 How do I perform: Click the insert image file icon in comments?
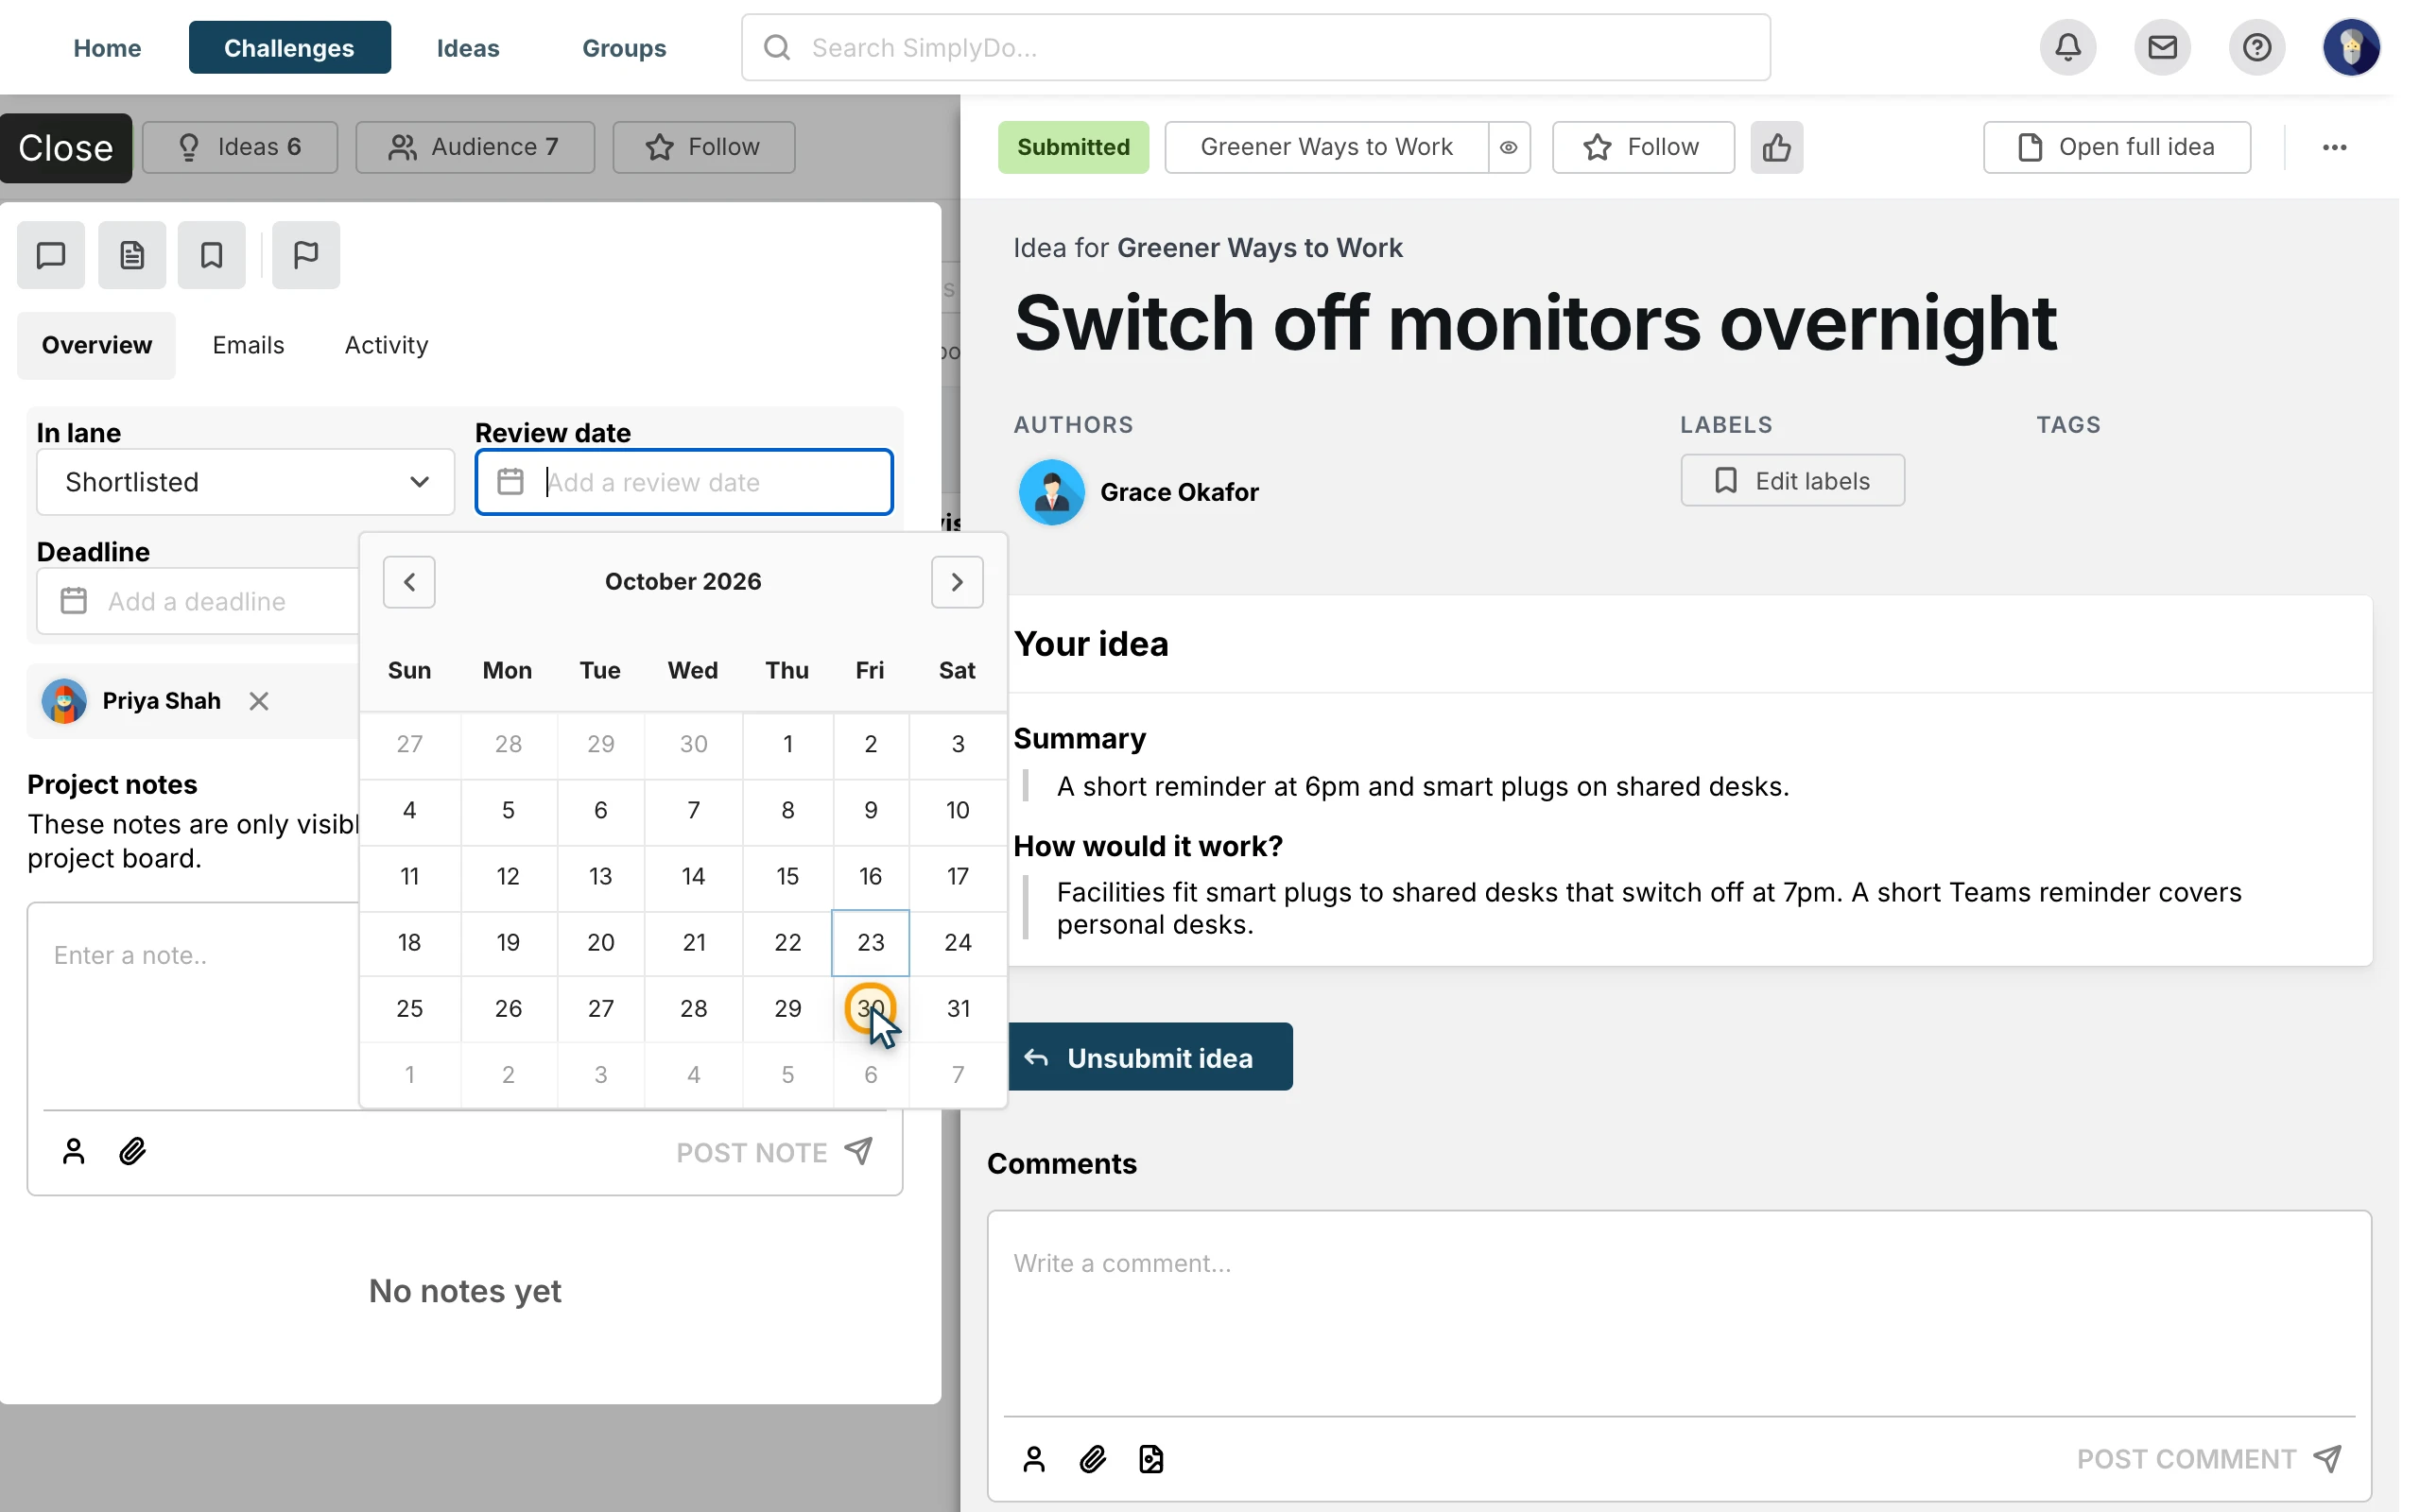pos(1151,1459)
